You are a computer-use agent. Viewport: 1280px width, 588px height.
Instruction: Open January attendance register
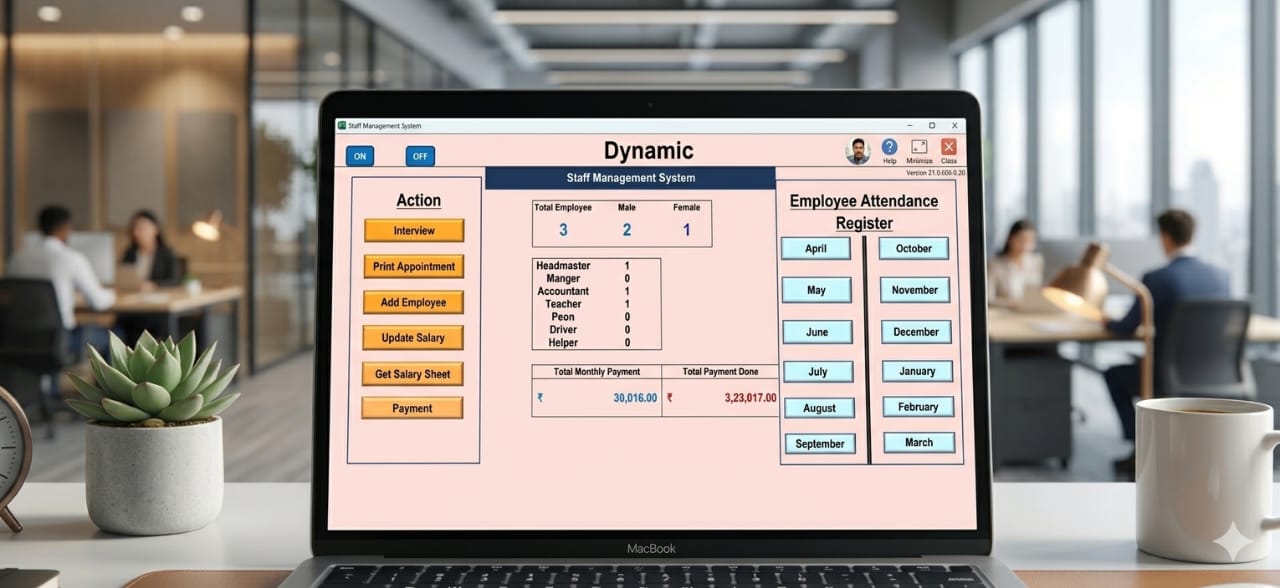[917, 371]
